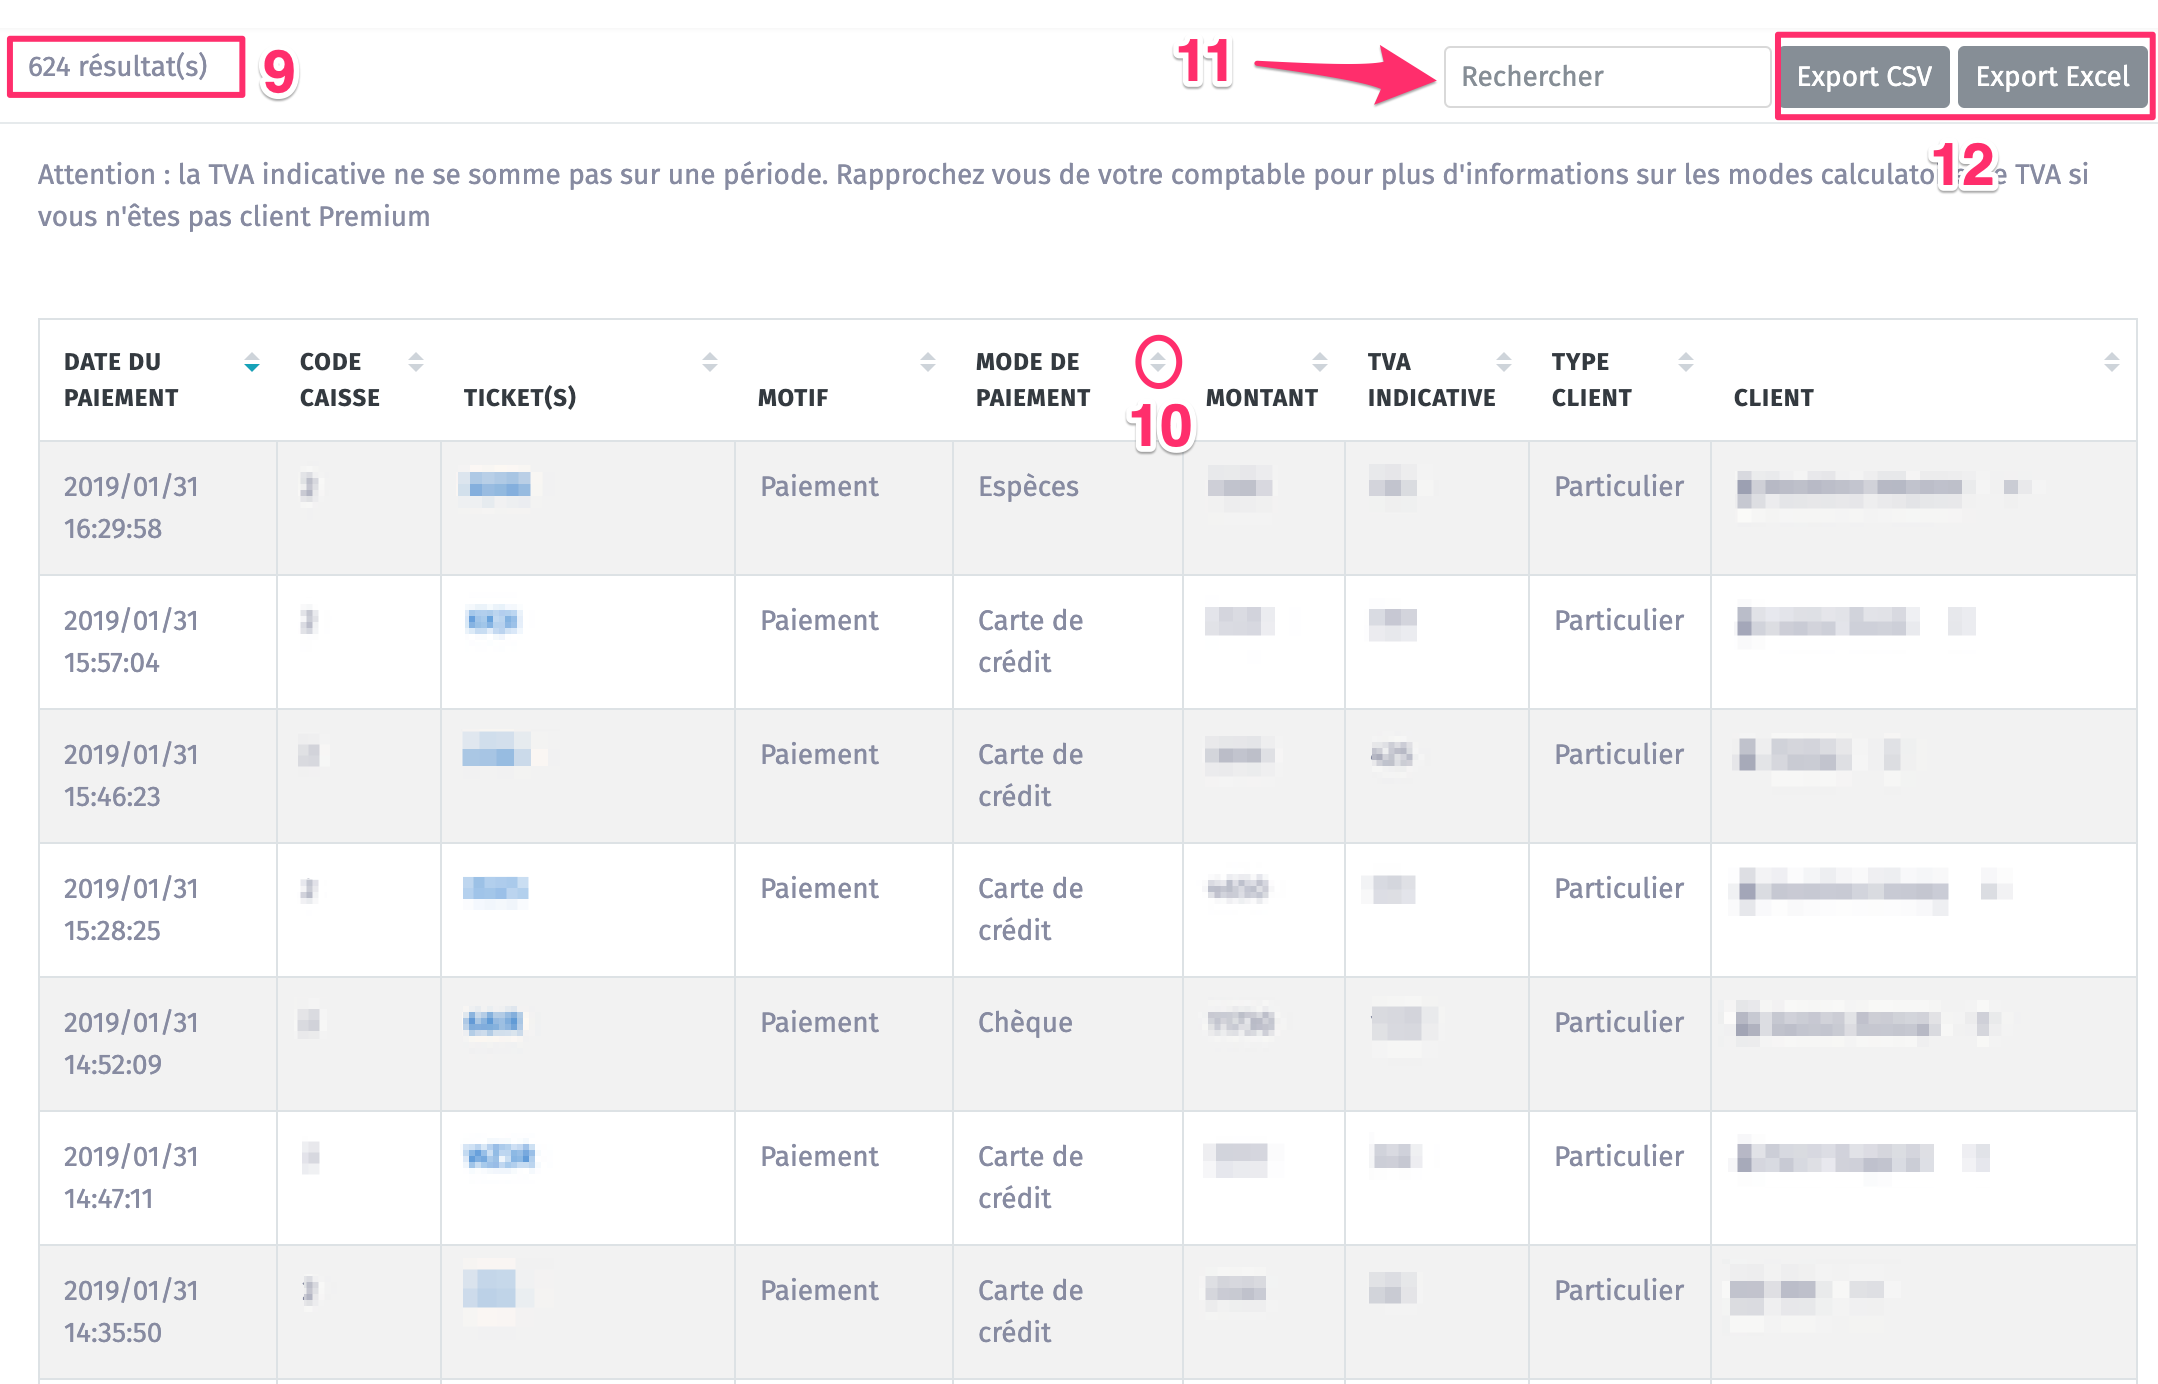The image size is (2158, 1384).
Task: Click the MODE DE PAIEMENT header label
Action: click(x=1033, y=380)
